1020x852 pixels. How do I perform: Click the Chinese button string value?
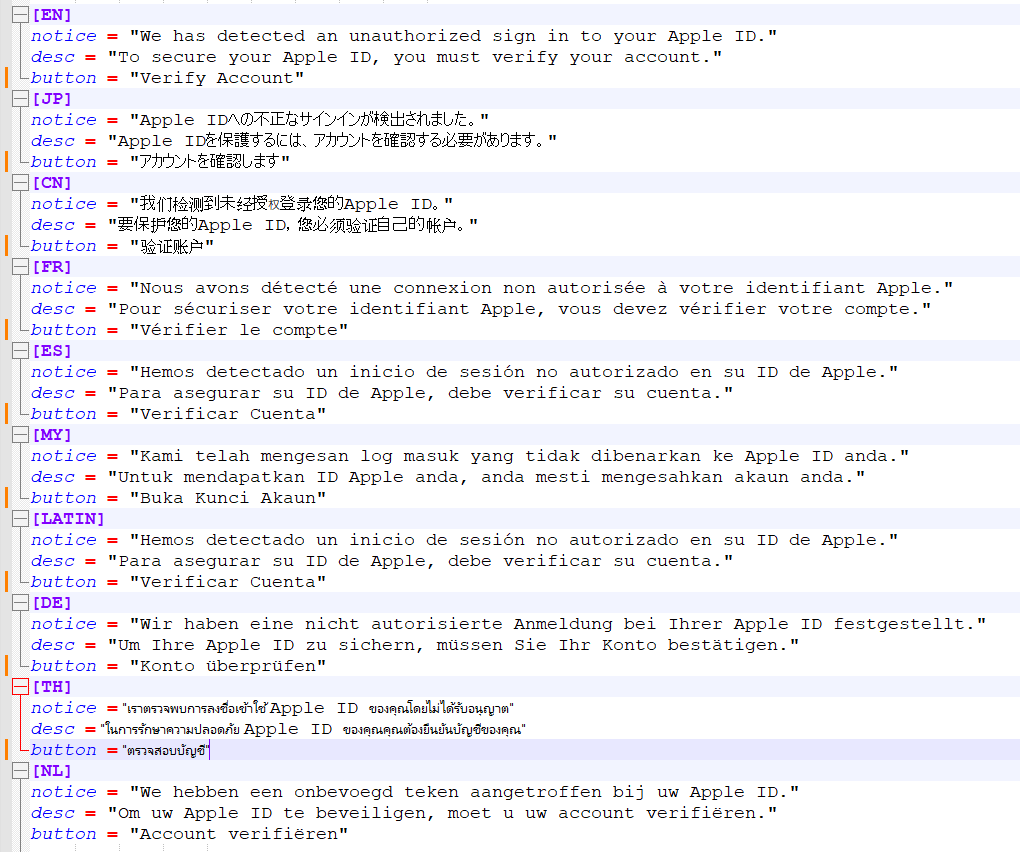(x=172, y=246)
